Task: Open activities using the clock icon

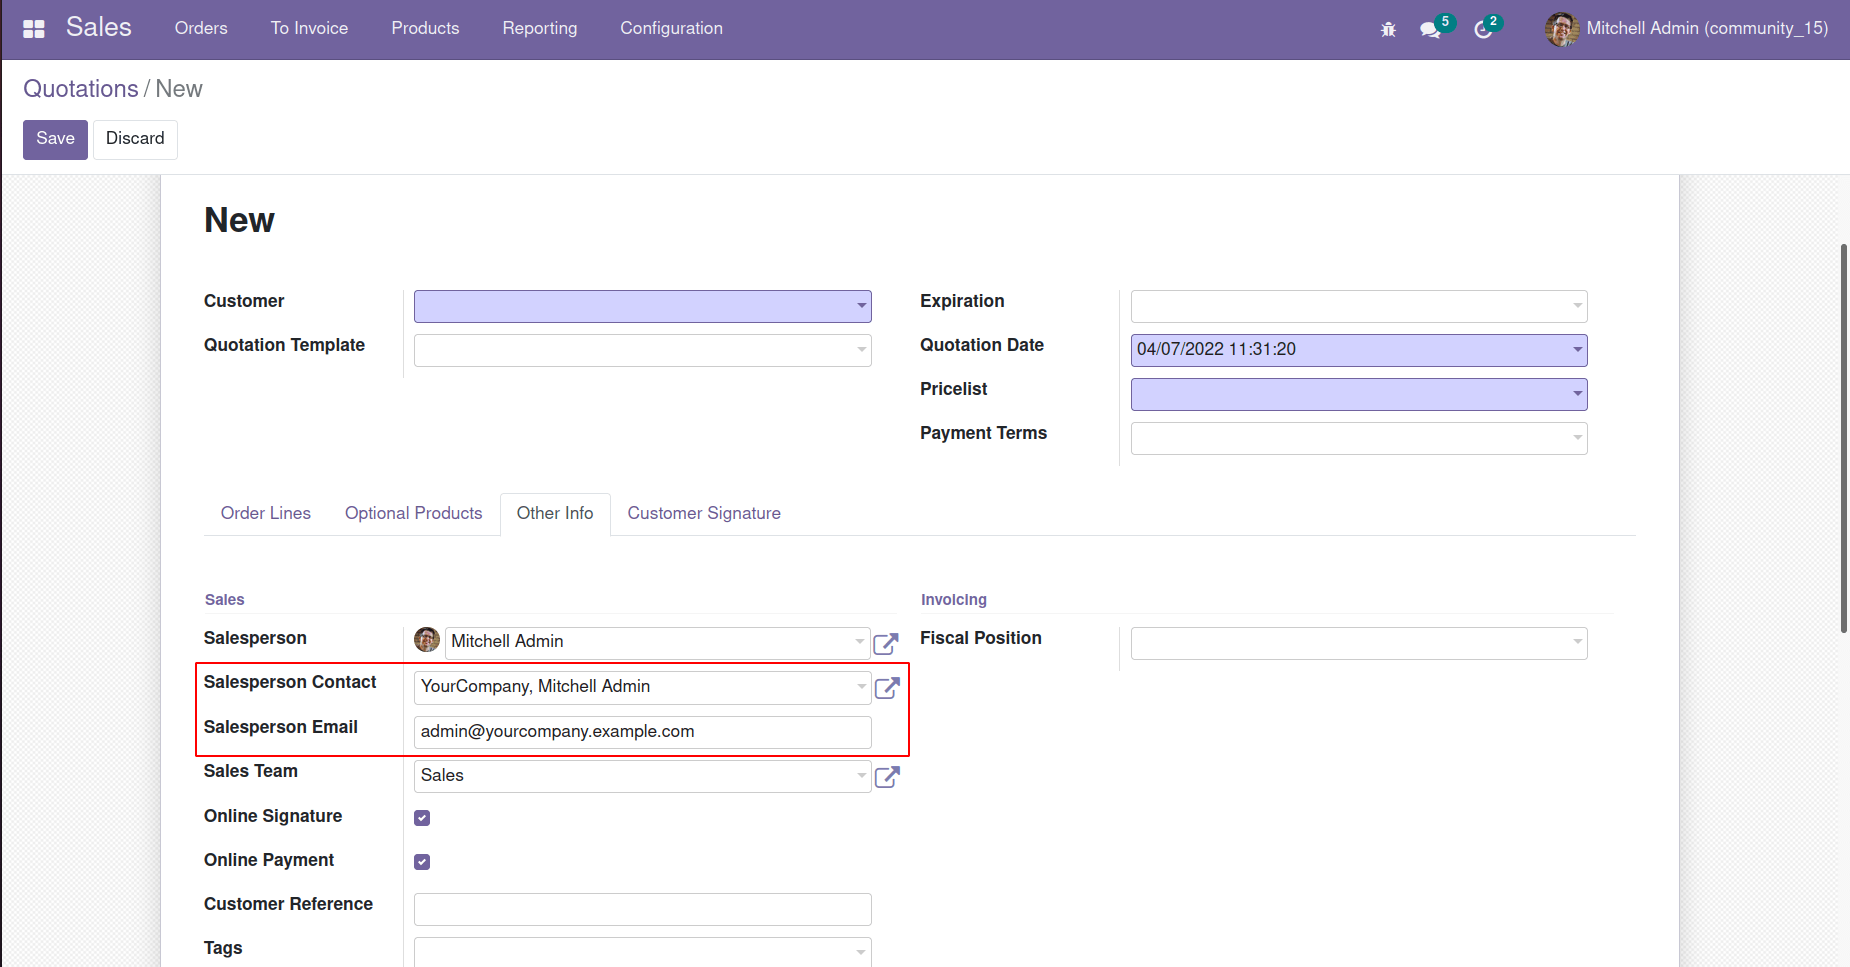Action: [x=1483, y=29]
